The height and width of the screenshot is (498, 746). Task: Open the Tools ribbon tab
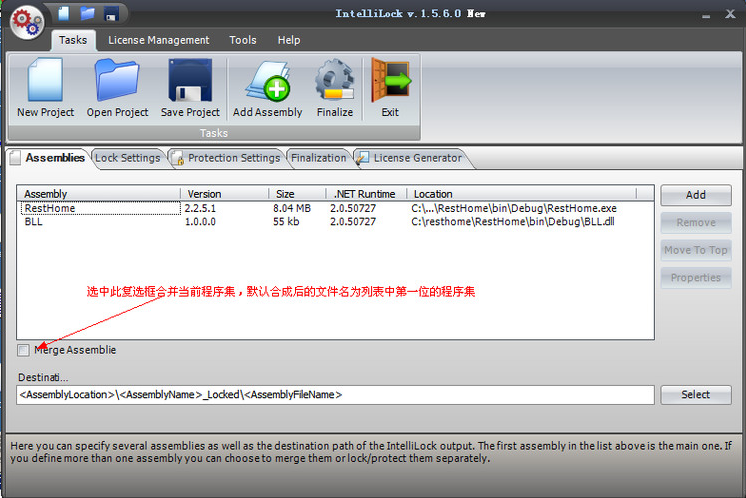click(x=243, y=40)
